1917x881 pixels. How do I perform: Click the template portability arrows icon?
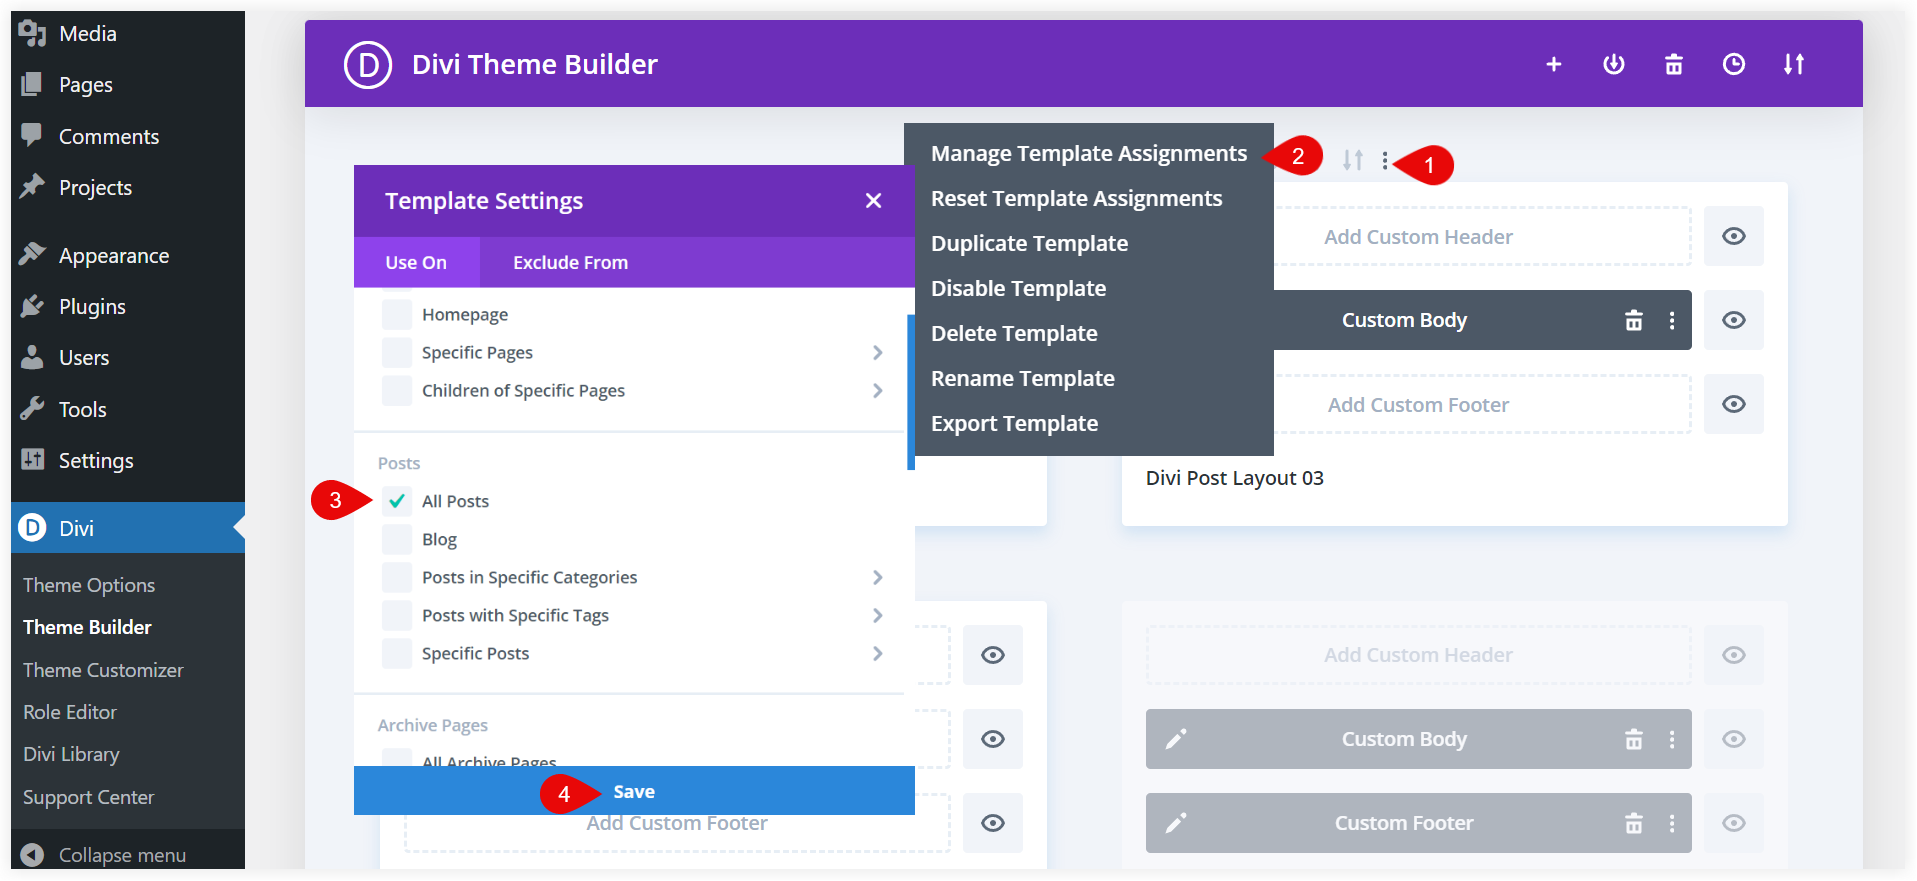click(x=1352, y=160)
